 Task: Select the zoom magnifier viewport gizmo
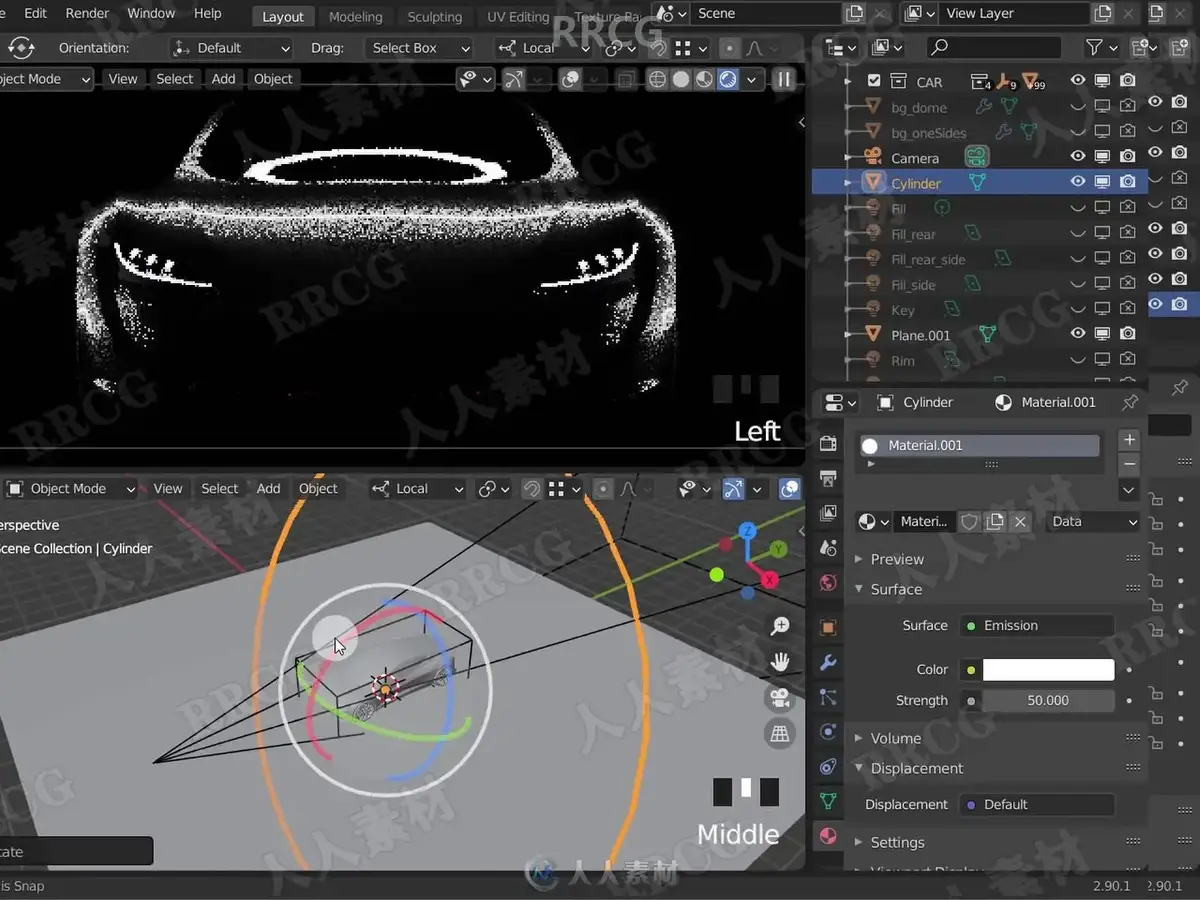point(780,627)
